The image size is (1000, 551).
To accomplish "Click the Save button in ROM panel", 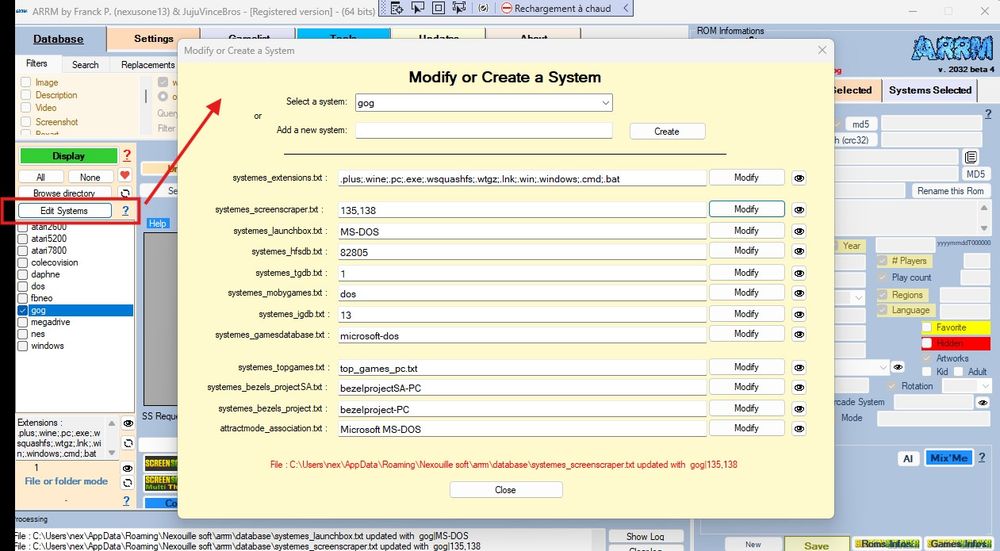I will [816, 545].
